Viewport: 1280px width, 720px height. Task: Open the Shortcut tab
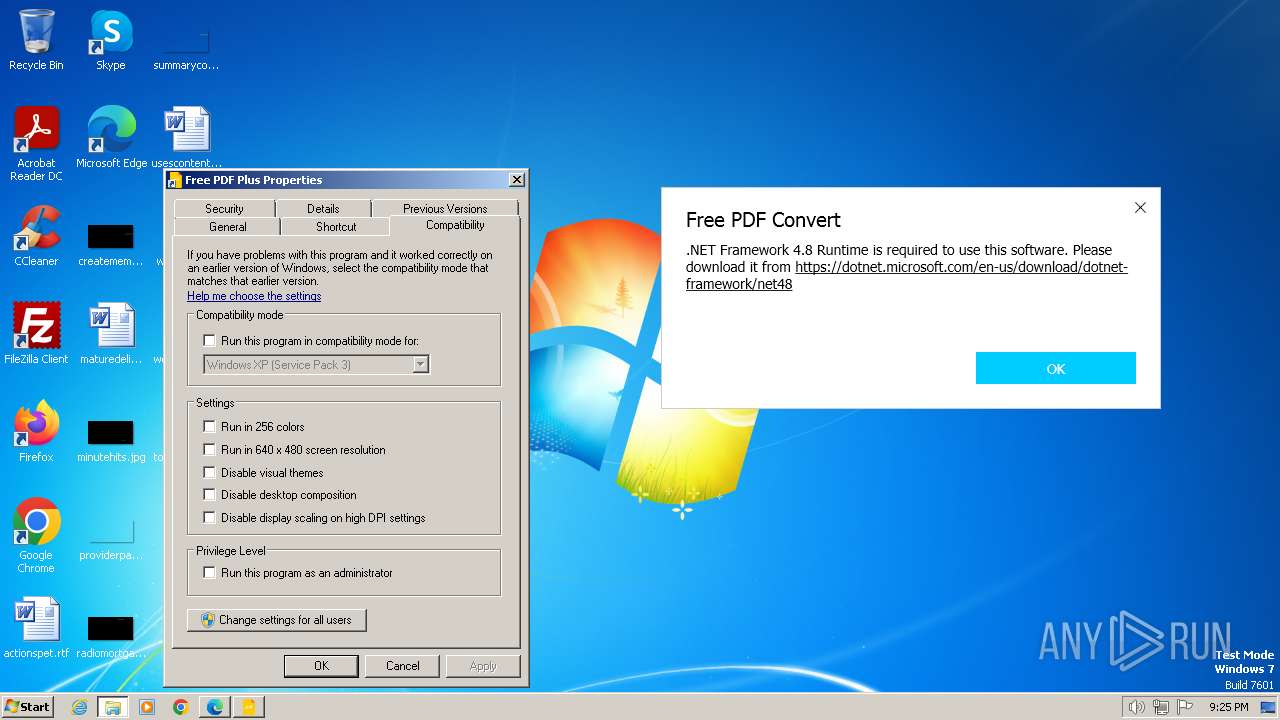click(336, 227)
